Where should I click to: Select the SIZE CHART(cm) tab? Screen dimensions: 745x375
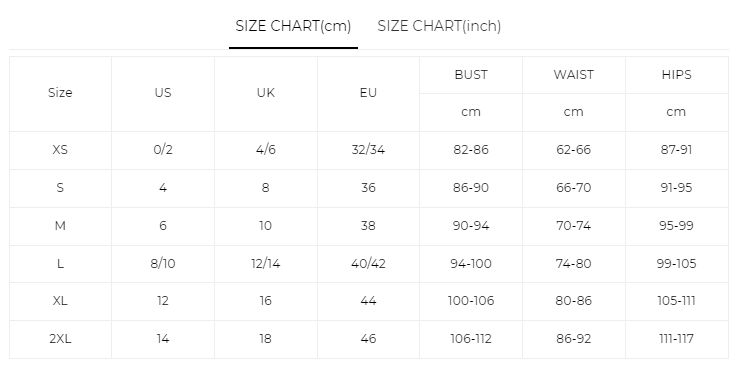click(293, 26)
